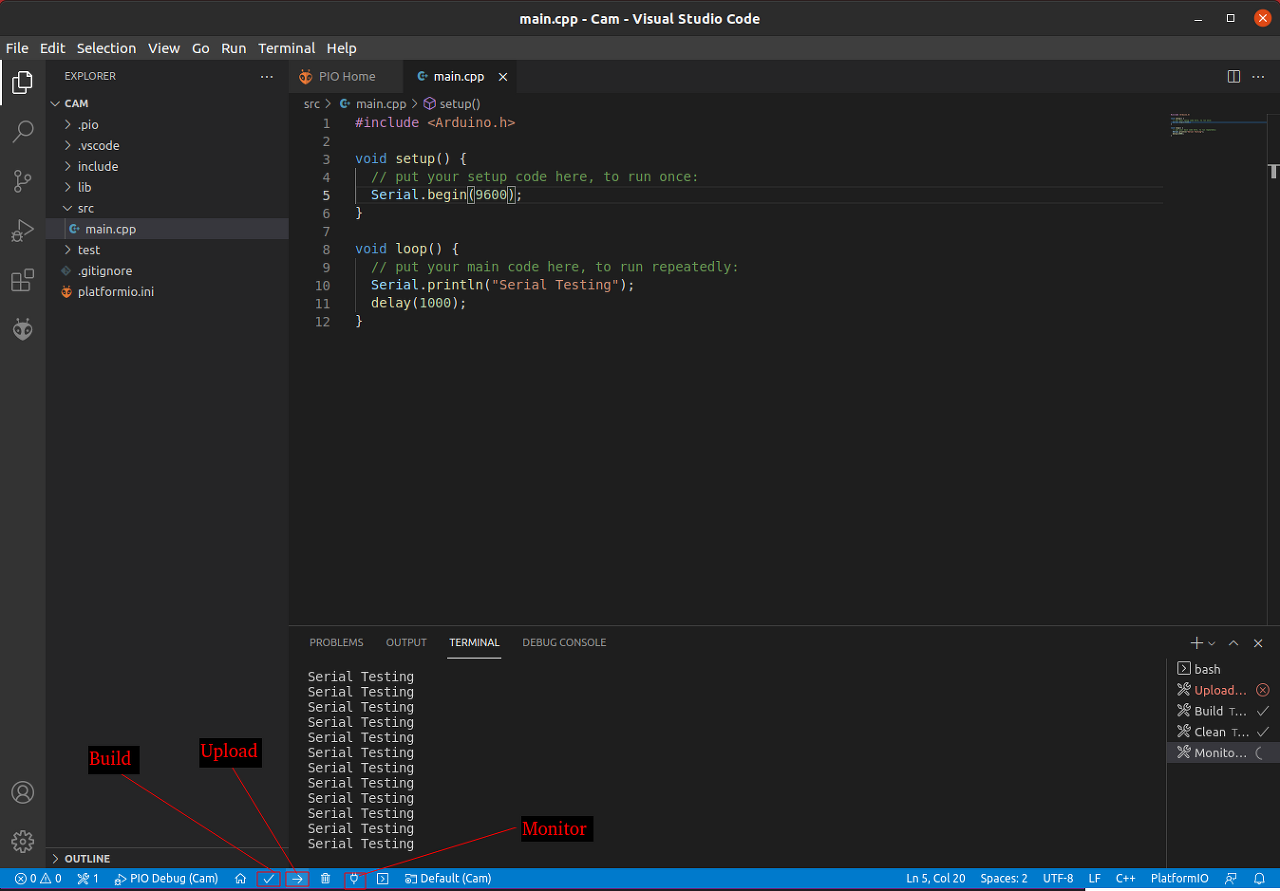Select the bash terminal in the list
1280x891 pixels.
(x=1223, y=669)
